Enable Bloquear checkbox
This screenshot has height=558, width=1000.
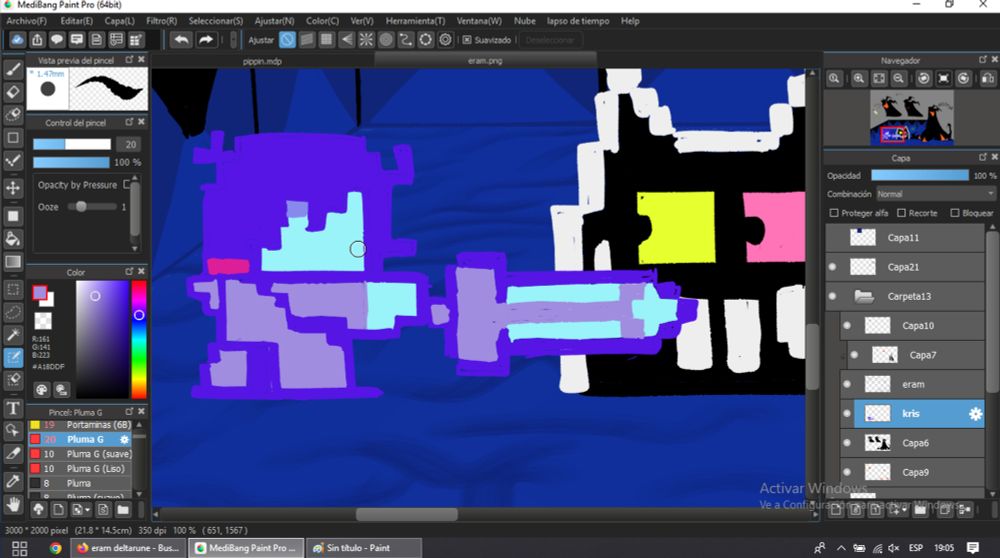coord(955,213)
